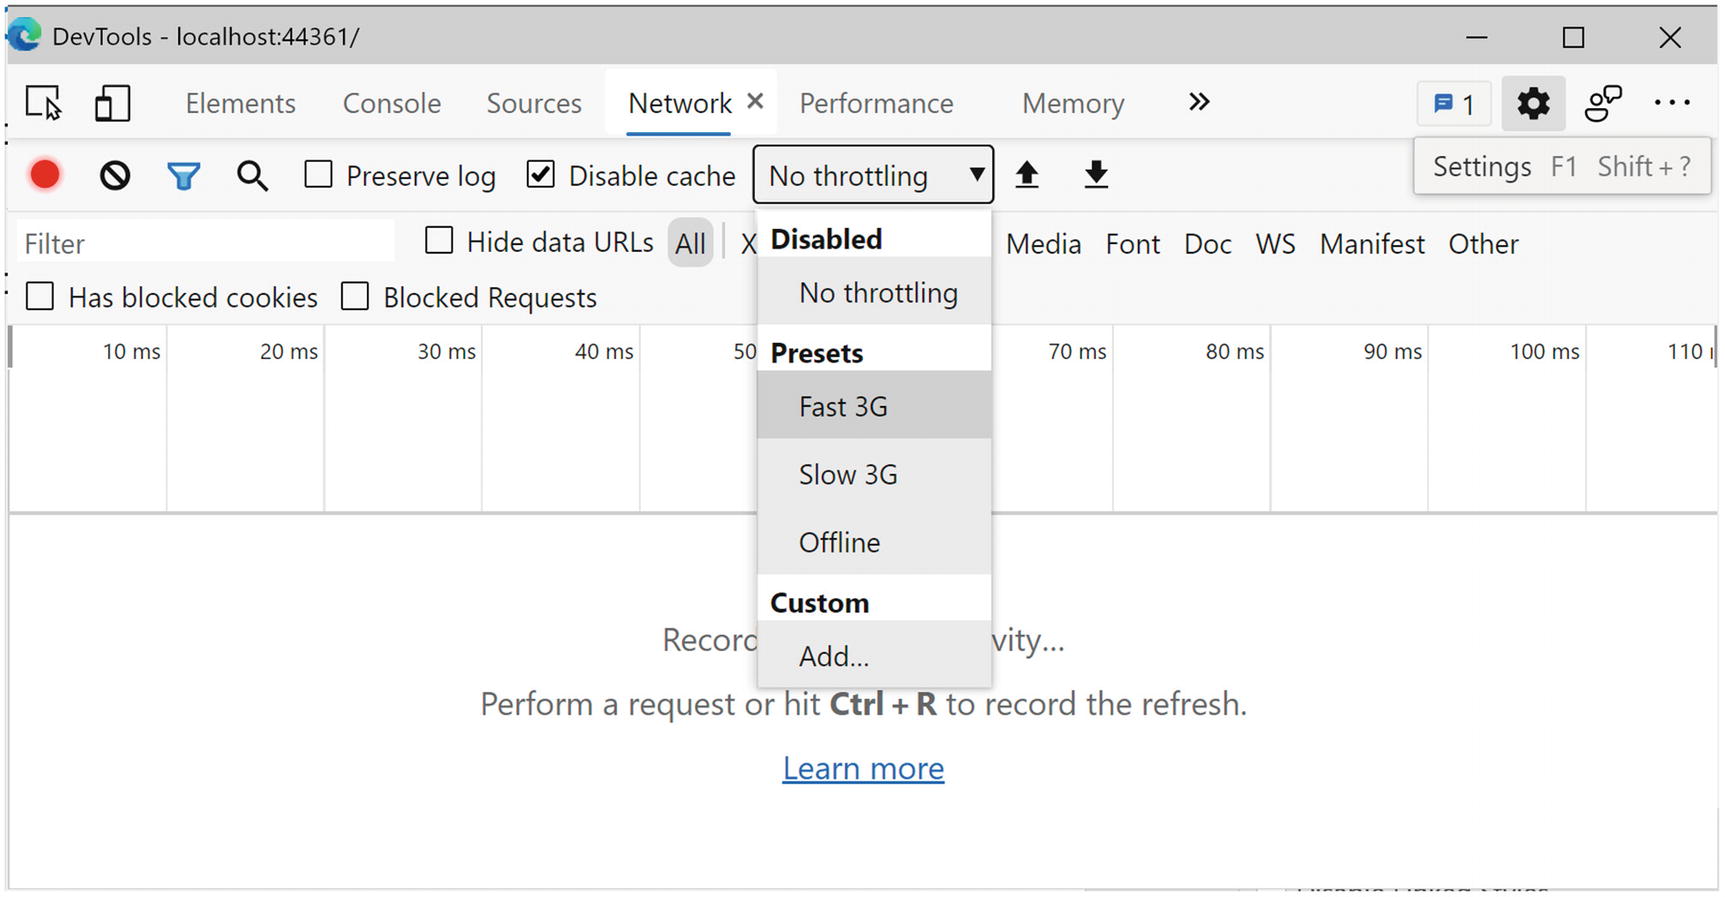
Task: Open network search with the magnifier icon
Action: pyautogui.click(x=252, y=176)
